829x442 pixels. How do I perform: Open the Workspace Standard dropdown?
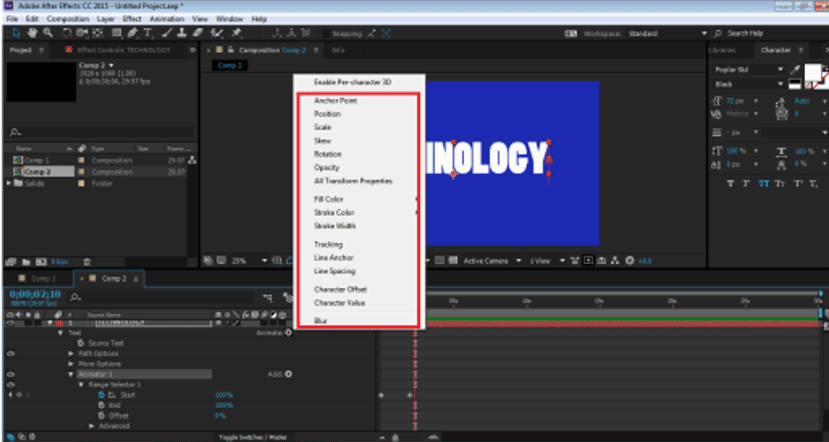[x=667, y=33]
